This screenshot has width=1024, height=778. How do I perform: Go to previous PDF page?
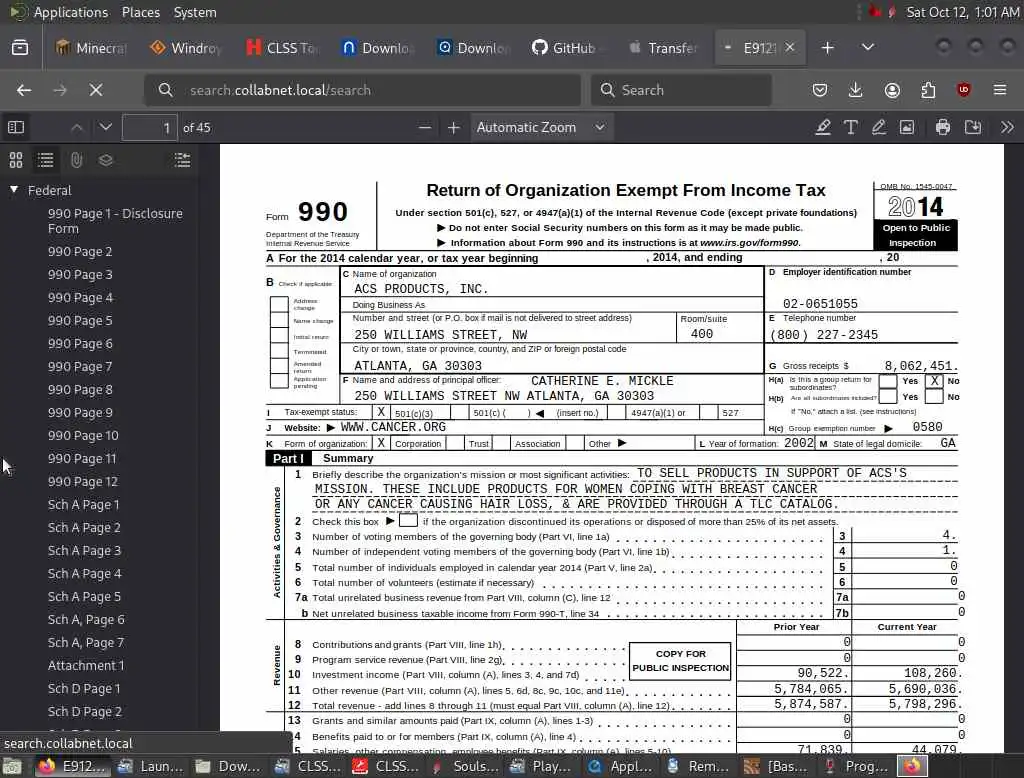click(x=76, y=127)
